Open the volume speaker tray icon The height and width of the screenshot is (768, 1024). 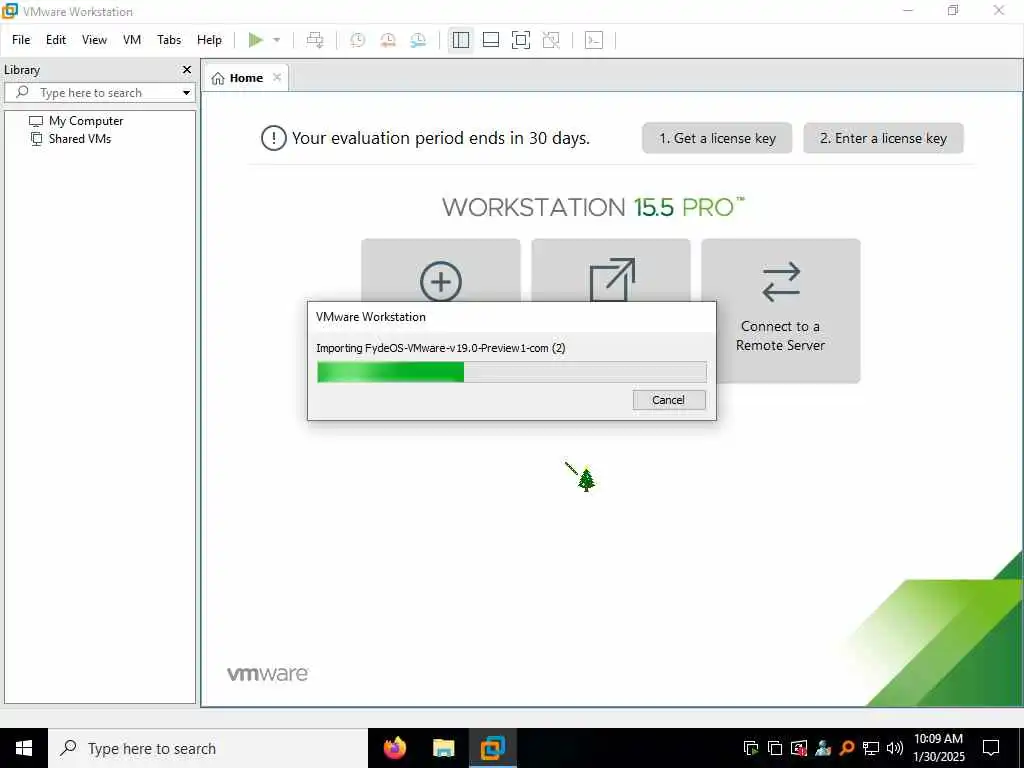(895, 748)
